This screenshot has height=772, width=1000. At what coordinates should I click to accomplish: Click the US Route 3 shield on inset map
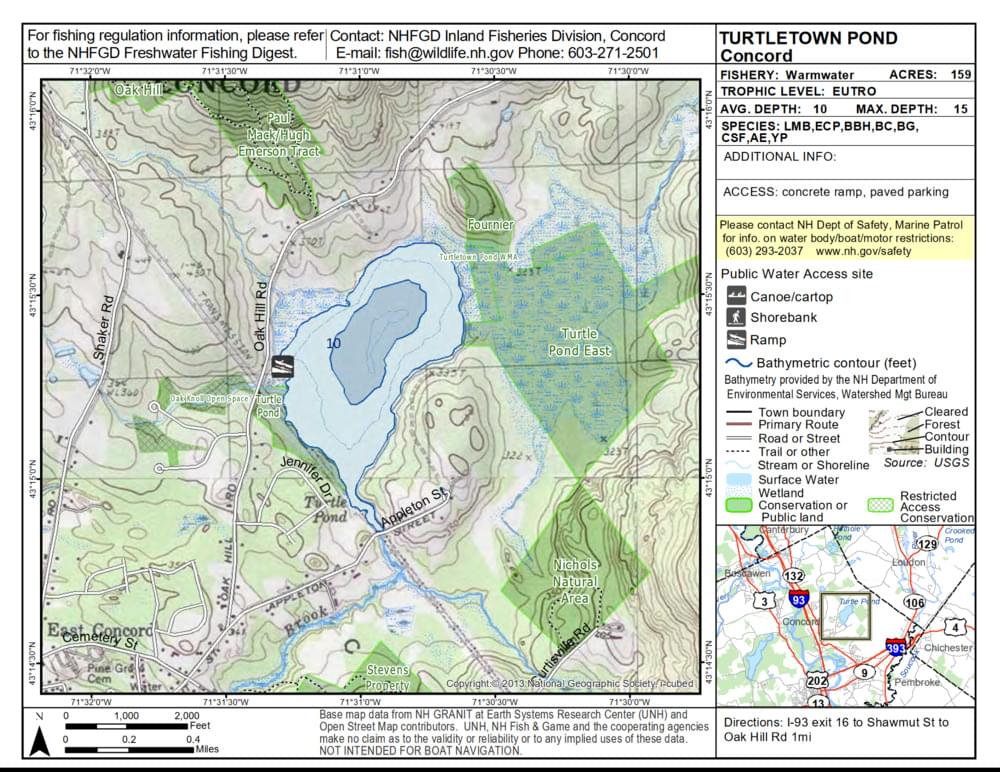point(765,600)
